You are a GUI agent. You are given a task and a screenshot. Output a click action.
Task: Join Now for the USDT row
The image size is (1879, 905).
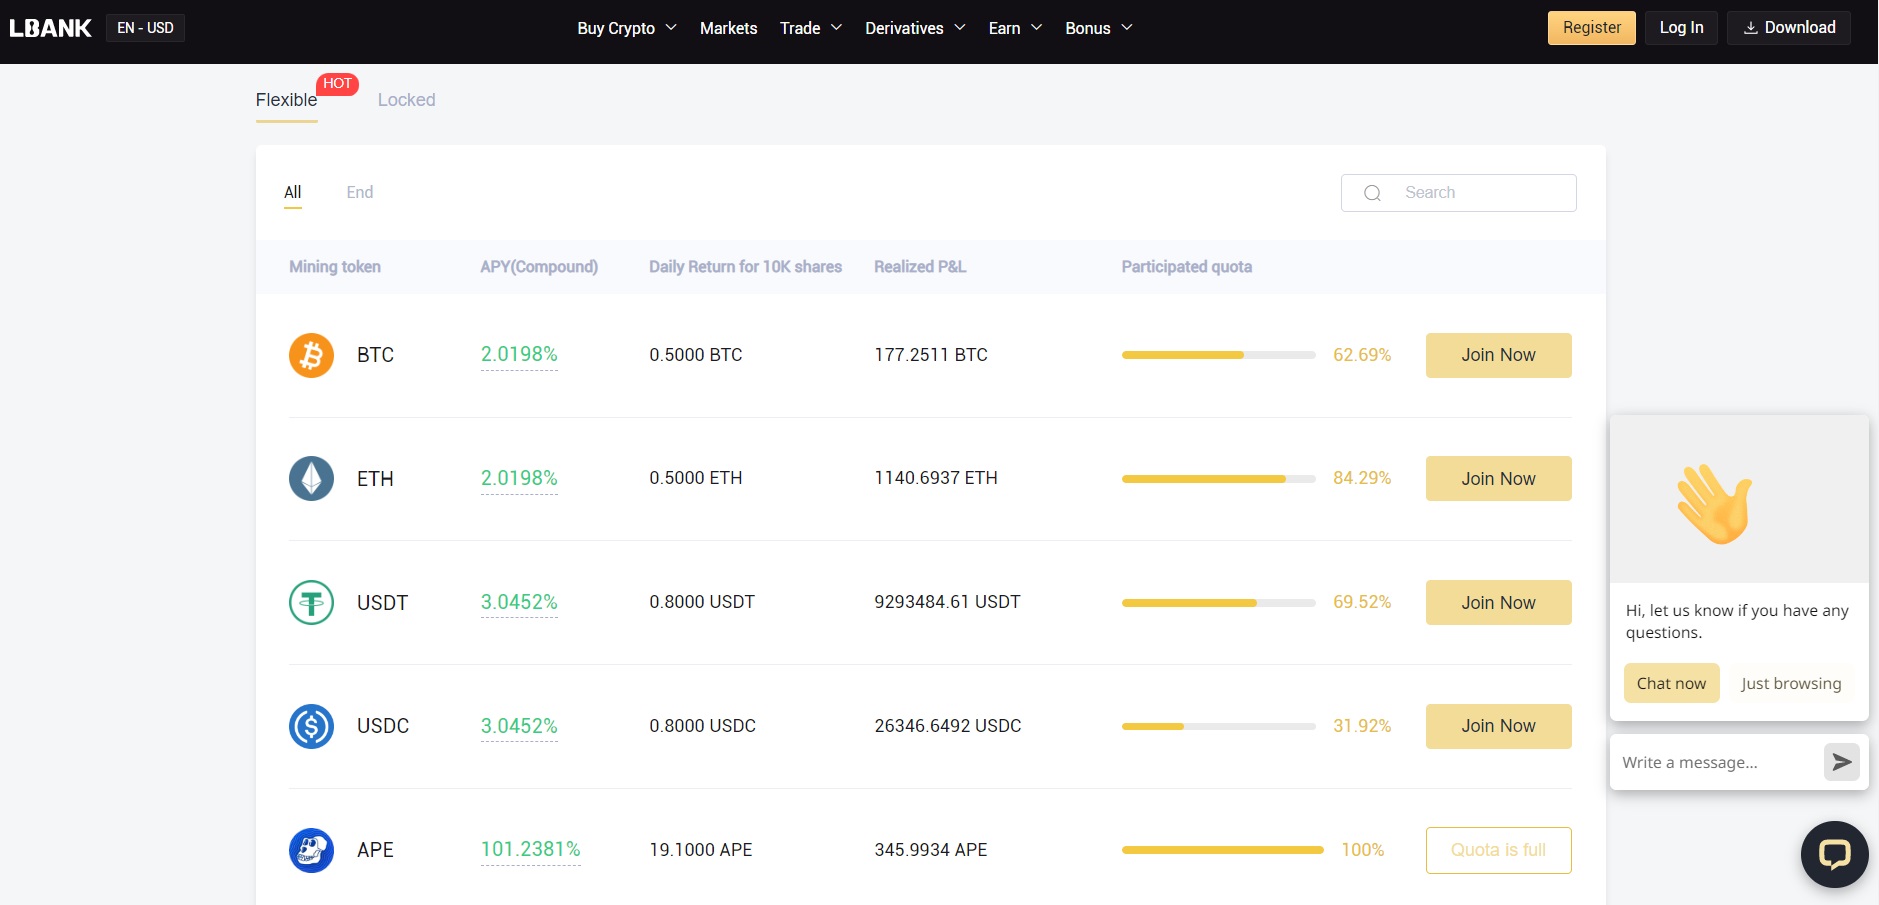[x=1498, y=603]
